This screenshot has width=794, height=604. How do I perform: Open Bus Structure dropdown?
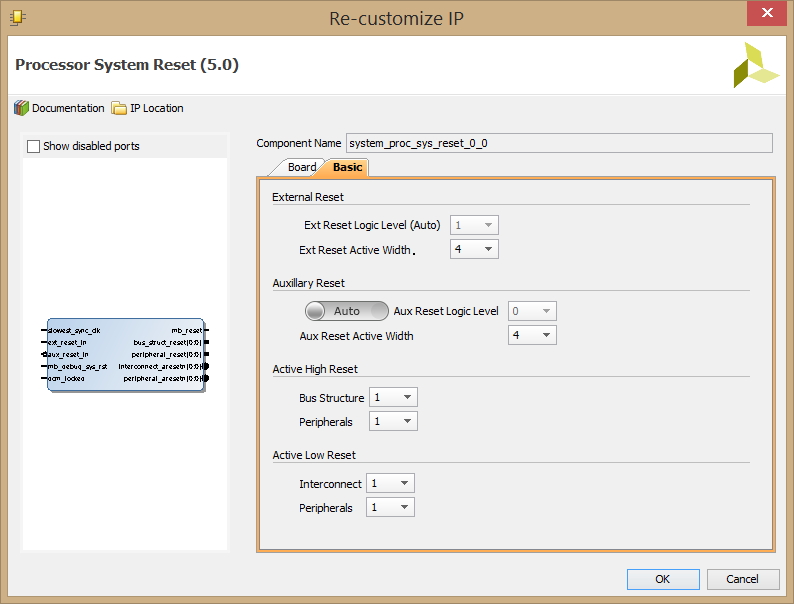pos(393,397)
